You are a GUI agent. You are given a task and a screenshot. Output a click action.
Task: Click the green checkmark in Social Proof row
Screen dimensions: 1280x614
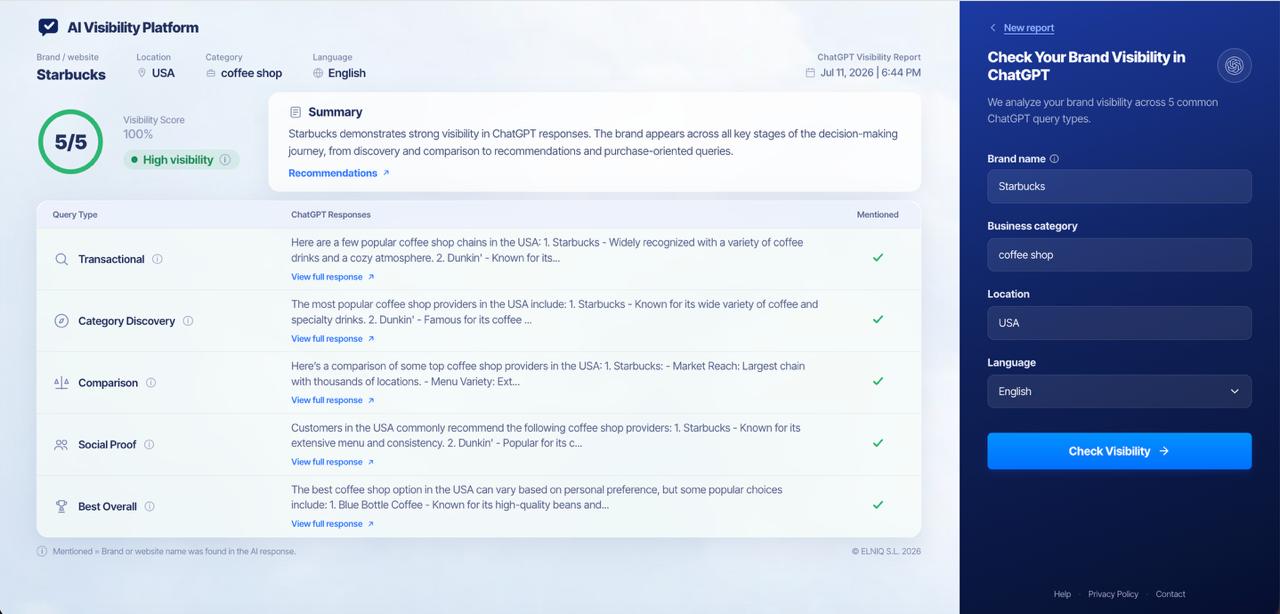[x=878, y=443]
